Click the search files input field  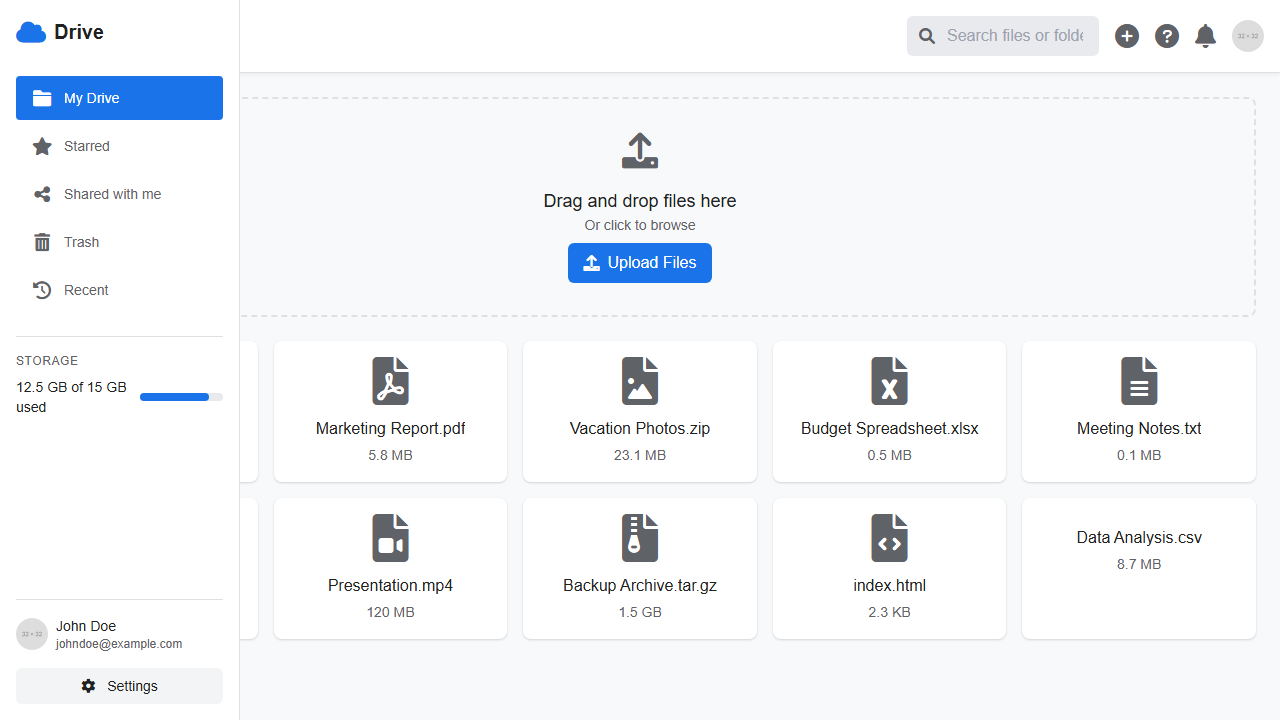pyautogui.click(x=1003, y=35)
